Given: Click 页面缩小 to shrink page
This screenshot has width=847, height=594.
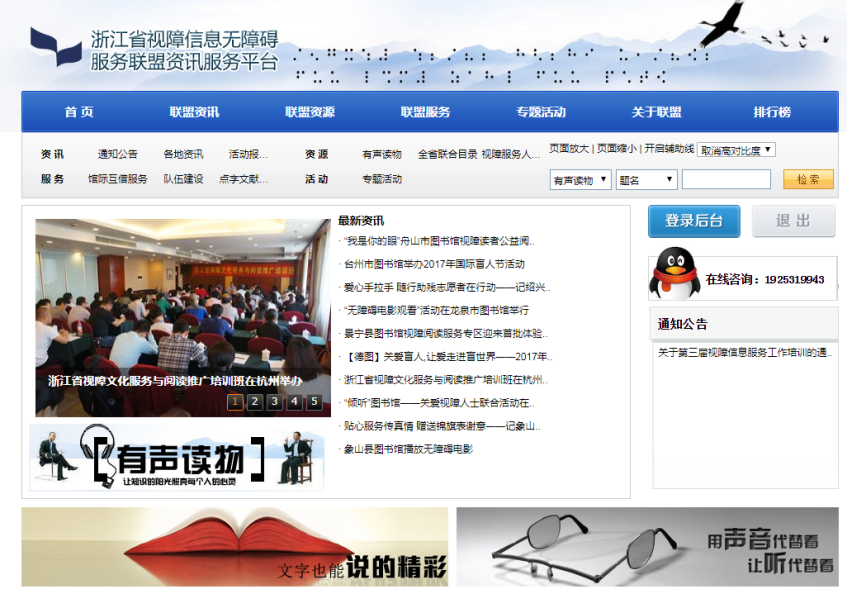Looking at the screenshot, I should pos(616,149).
